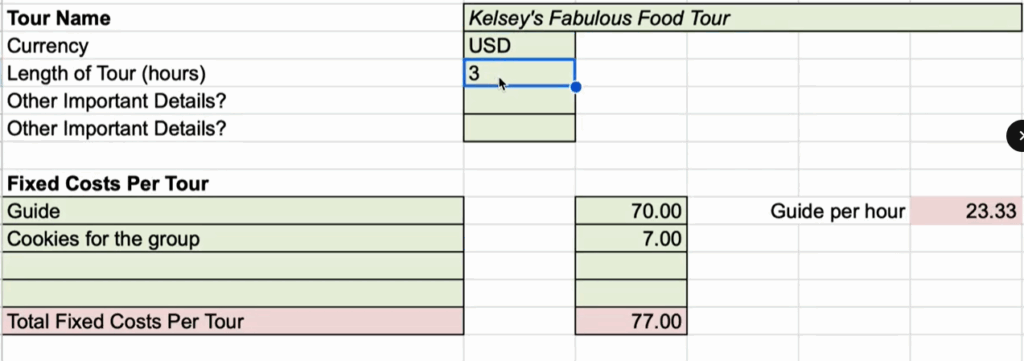Click the Guide label cell under Fixed Costs
Image resolution: width=1024 pixels, height=361 pixels.
[x=232, y=211]
